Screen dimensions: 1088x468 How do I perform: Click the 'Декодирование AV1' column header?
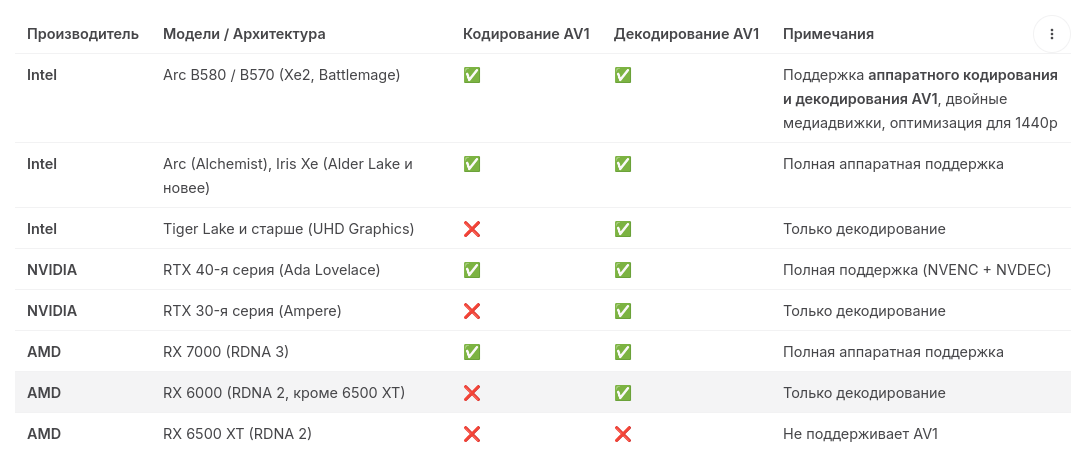tap(686, 34)
